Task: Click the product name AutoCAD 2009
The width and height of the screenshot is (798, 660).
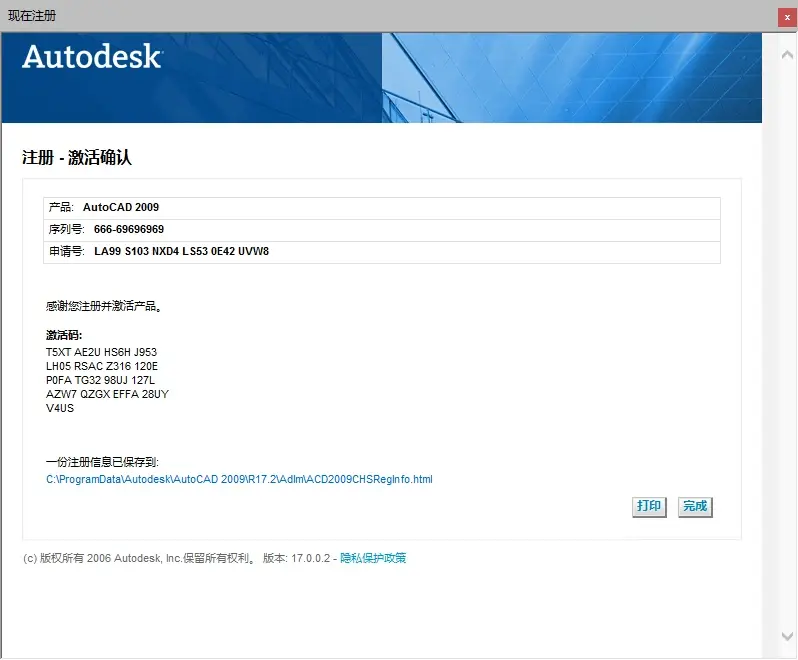Action: pos(121,207)
